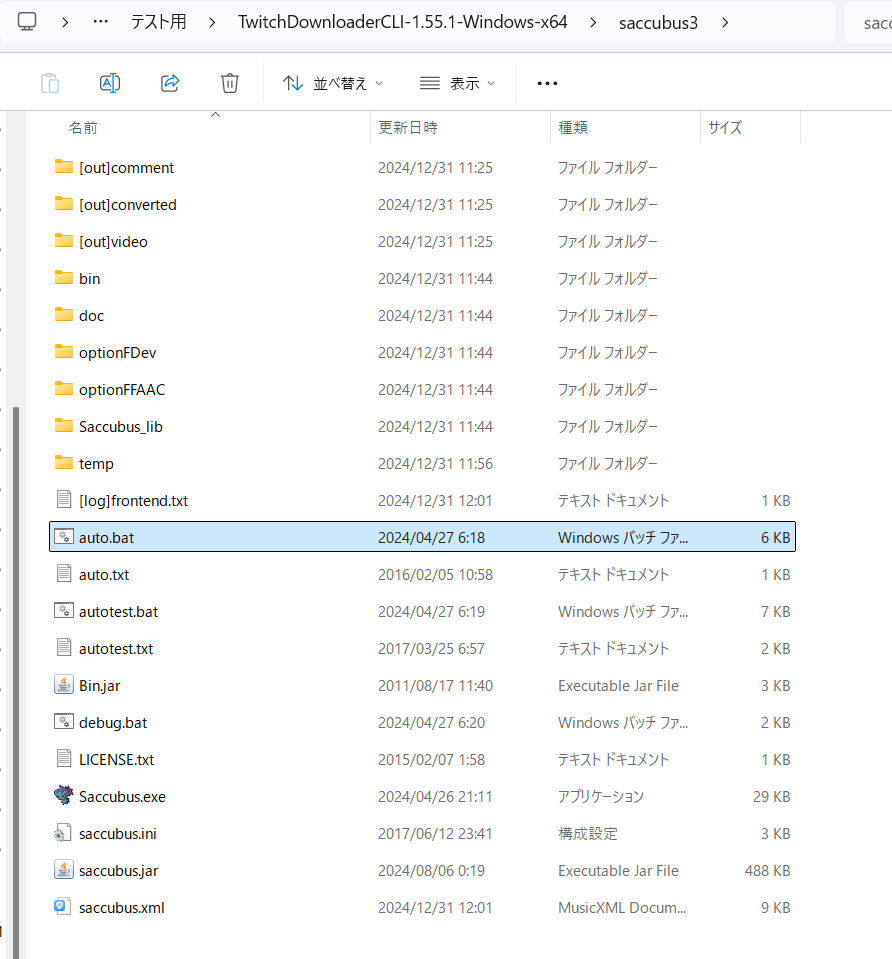Select the [out]video folder

pyautogui.click(x=113, y=242)
